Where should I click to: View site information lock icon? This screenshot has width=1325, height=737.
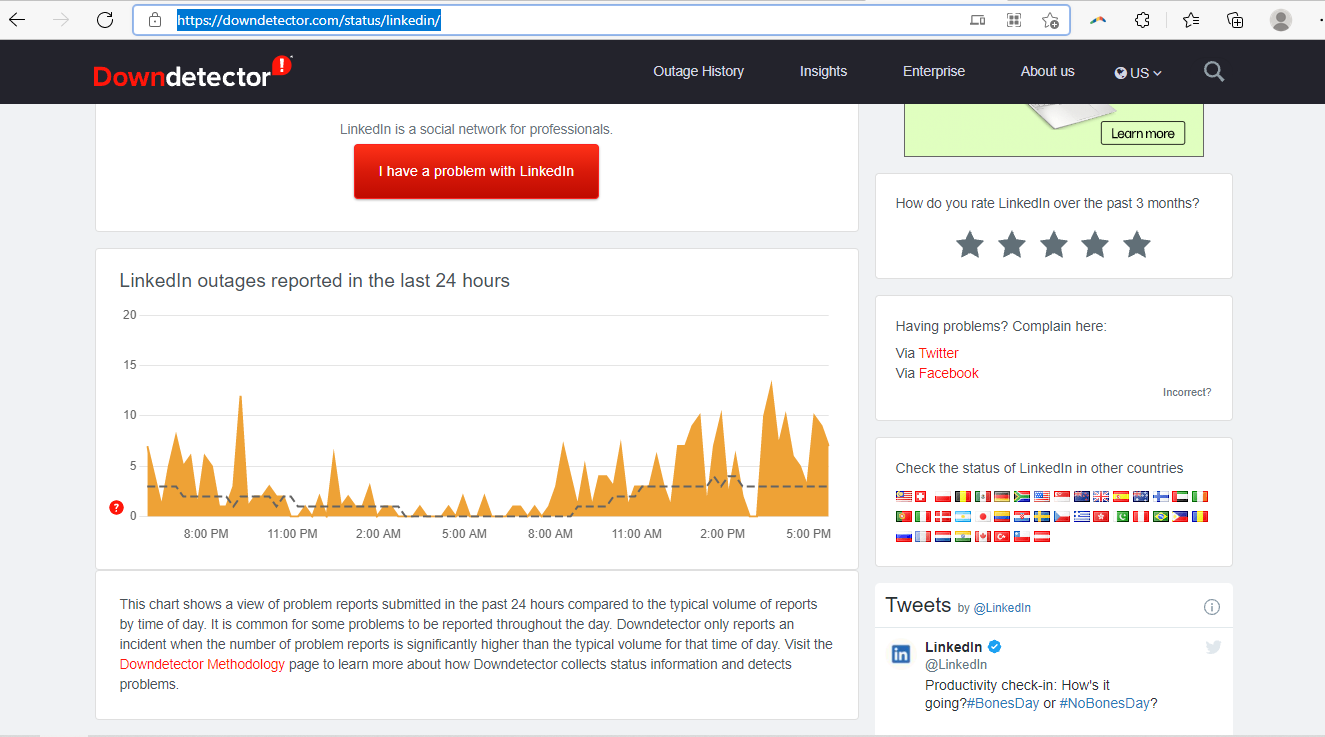tap(154, 20)
